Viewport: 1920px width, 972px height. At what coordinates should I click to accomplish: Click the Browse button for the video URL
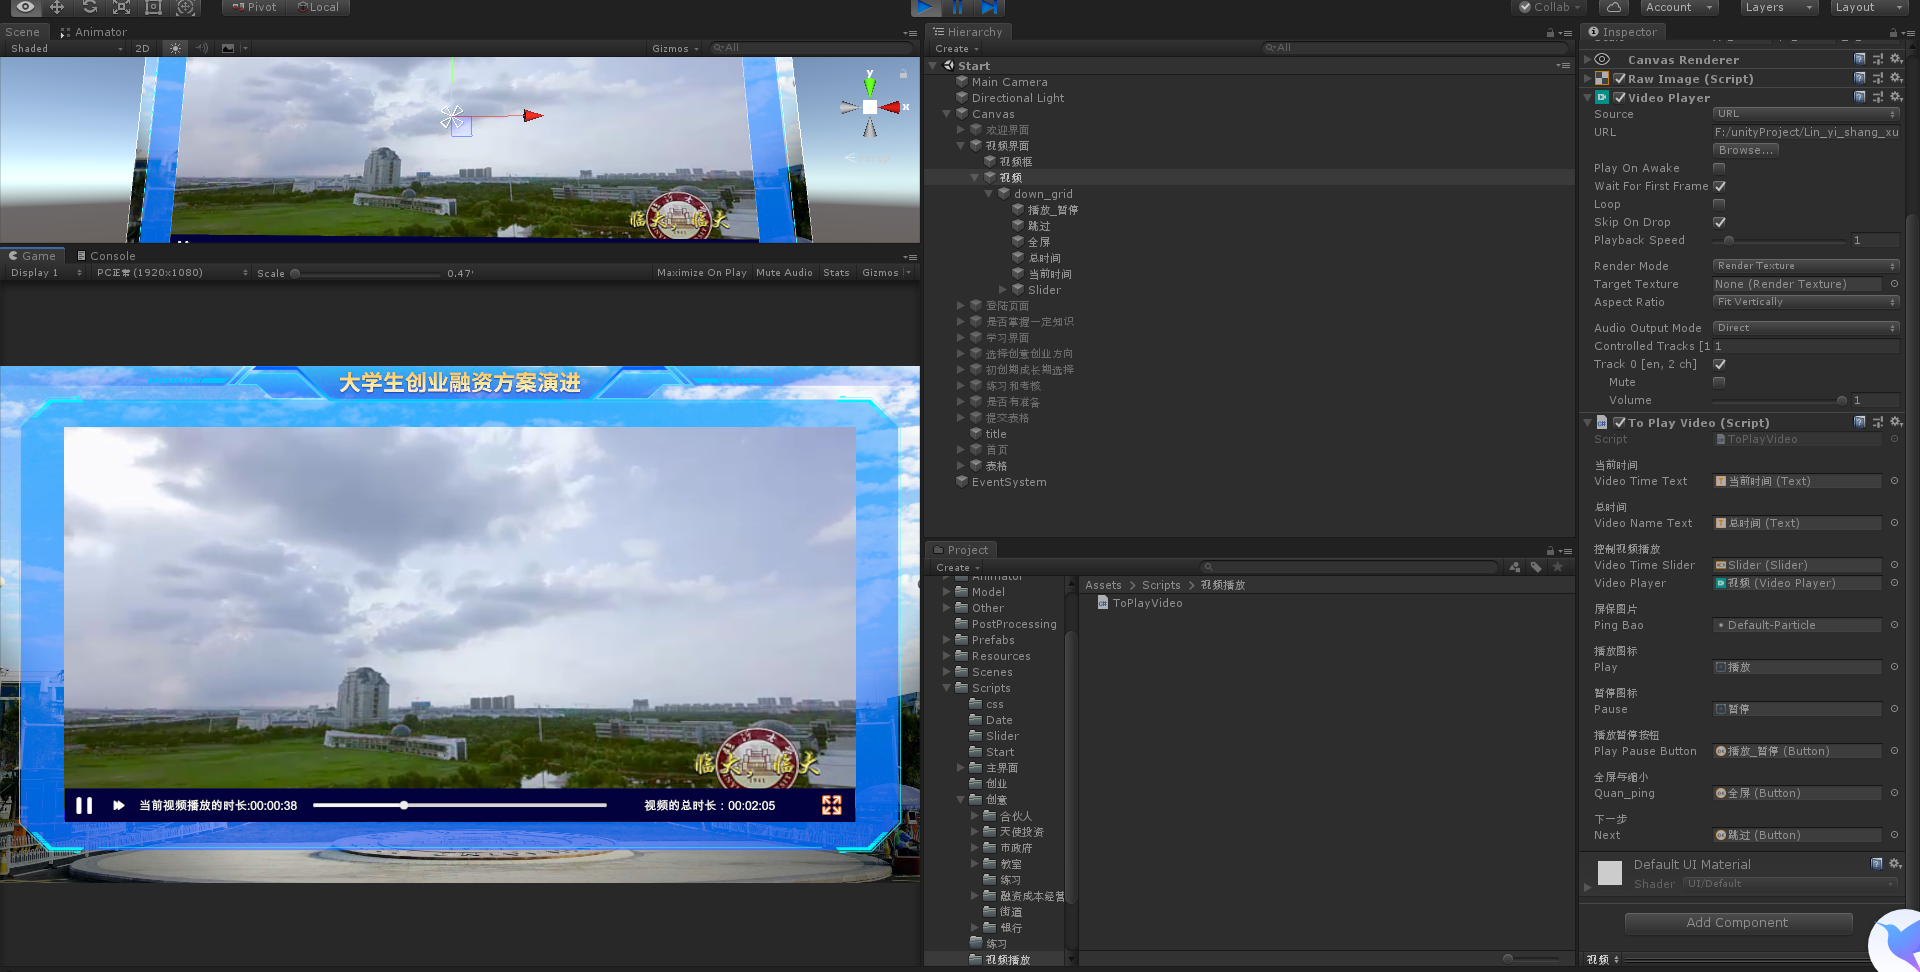(1744, 150)
